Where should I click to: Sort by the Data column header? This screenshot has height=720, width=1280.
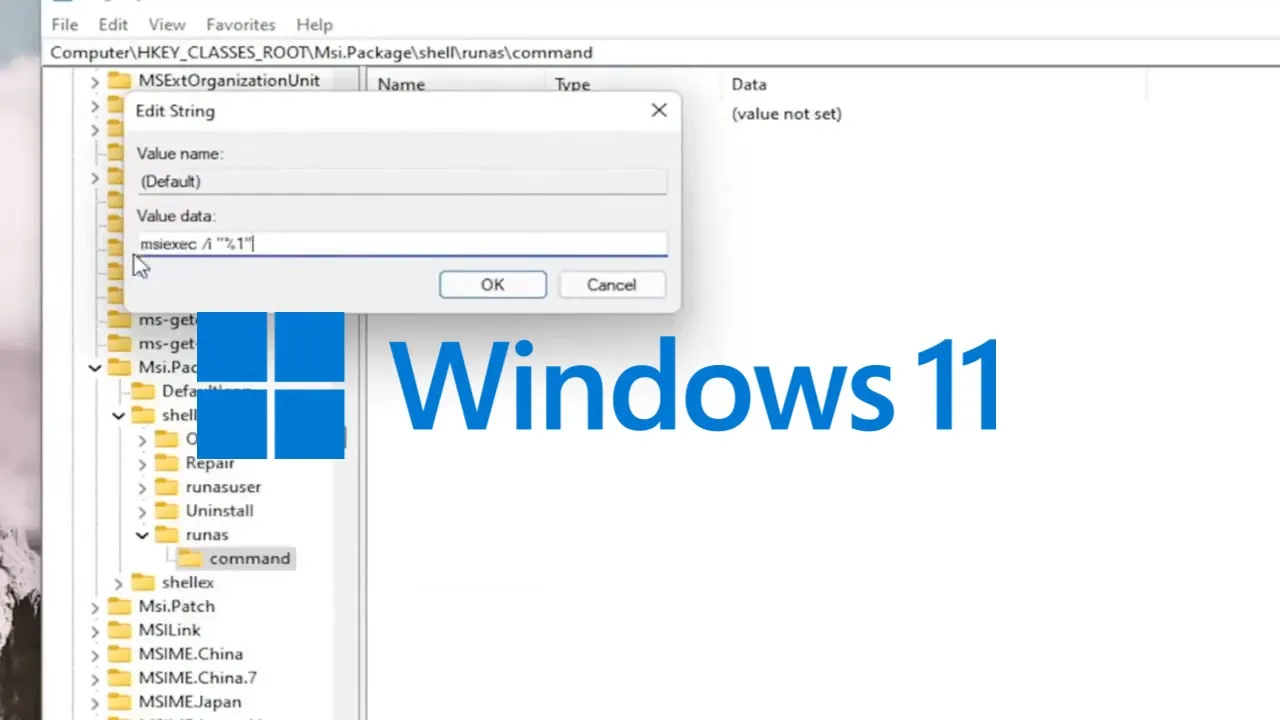click(x=749, y=84)
